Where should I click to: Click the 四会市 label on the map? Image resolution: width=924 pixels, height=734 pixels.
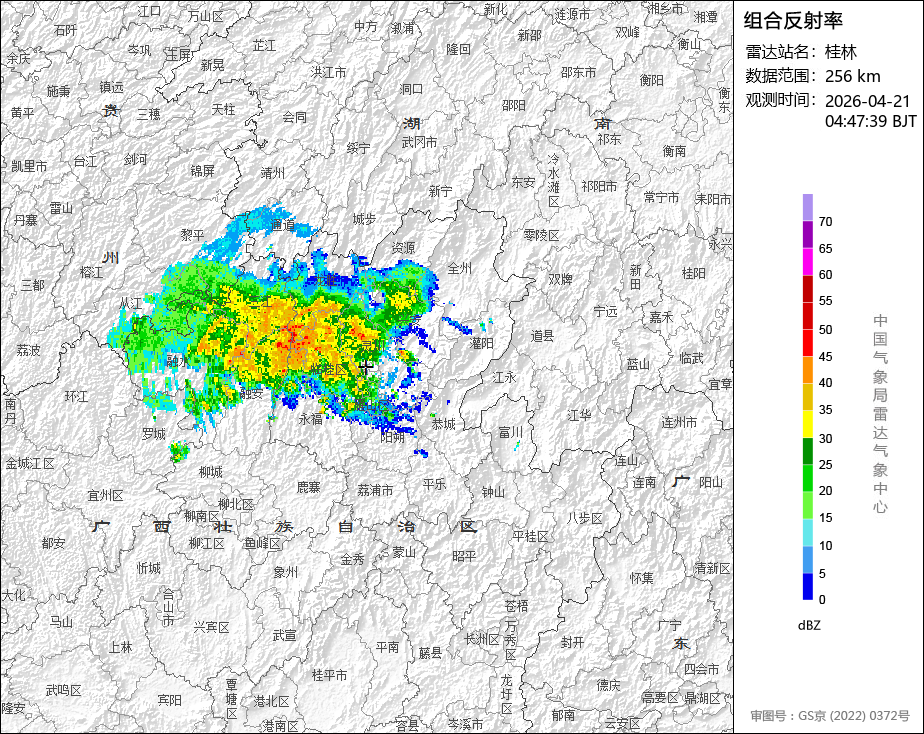pyautogui.click(x=701, y=669)
